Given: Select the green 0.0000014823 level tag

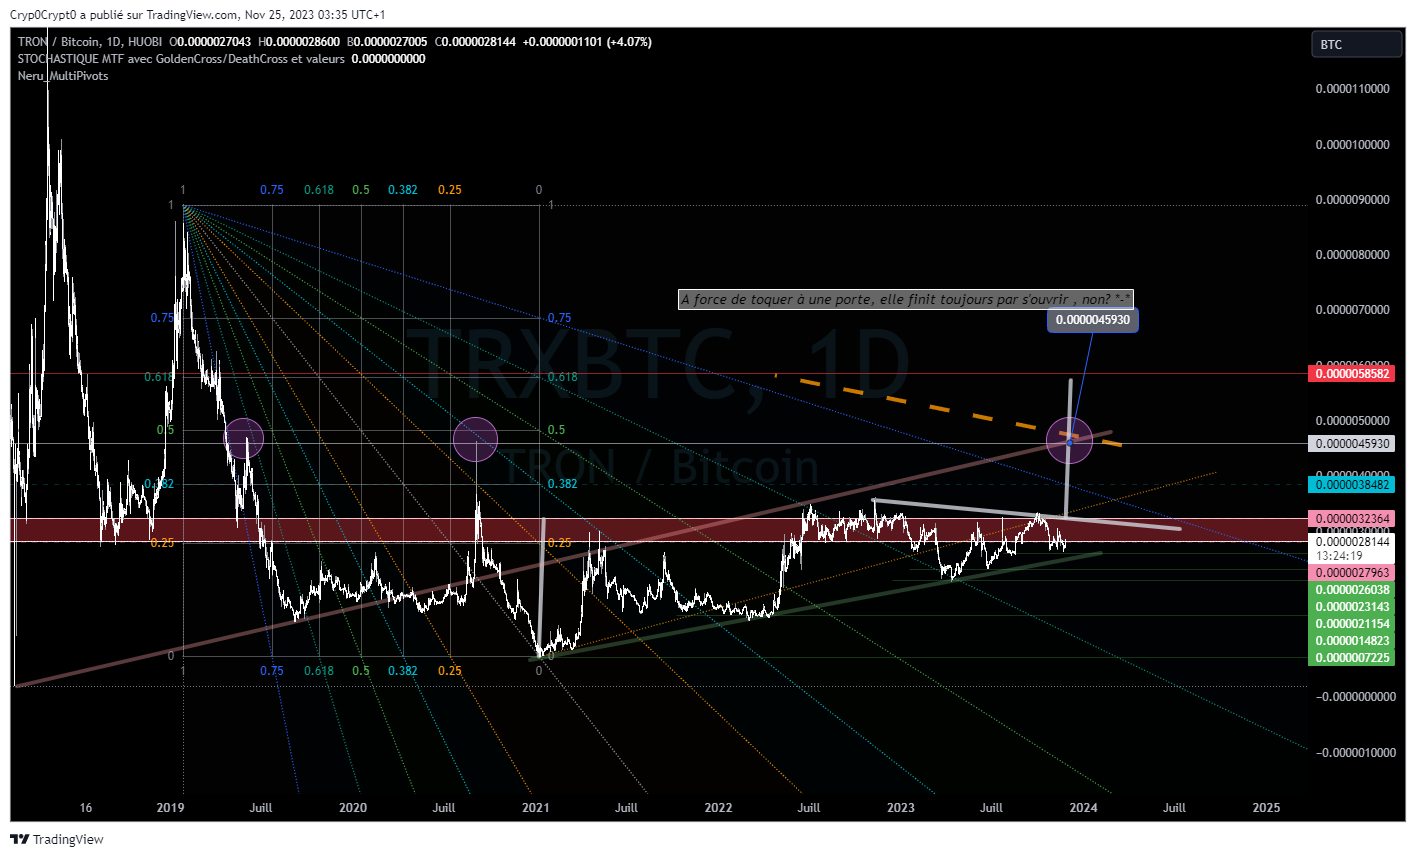Looking at the screenshot, I should click(x=1352, y=640).
